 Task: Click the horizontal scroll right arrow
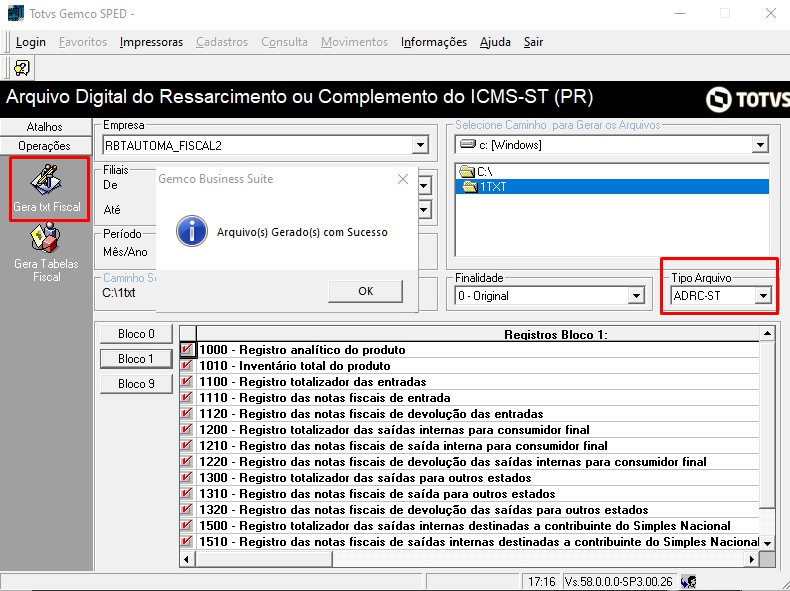pos(752,559)
